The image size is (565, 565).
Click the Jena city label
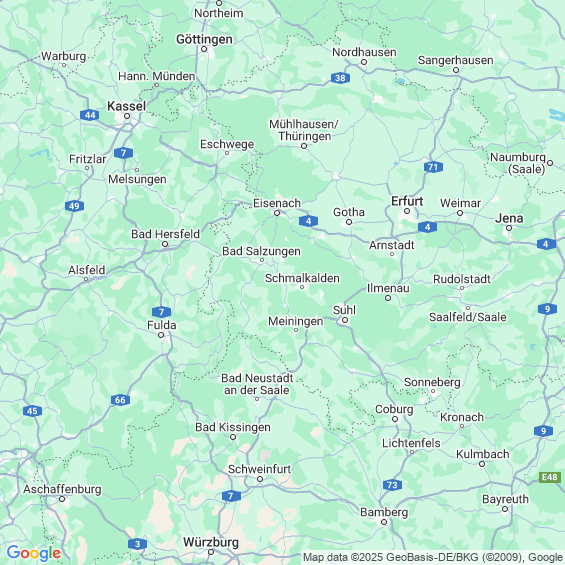coord(509,218)
